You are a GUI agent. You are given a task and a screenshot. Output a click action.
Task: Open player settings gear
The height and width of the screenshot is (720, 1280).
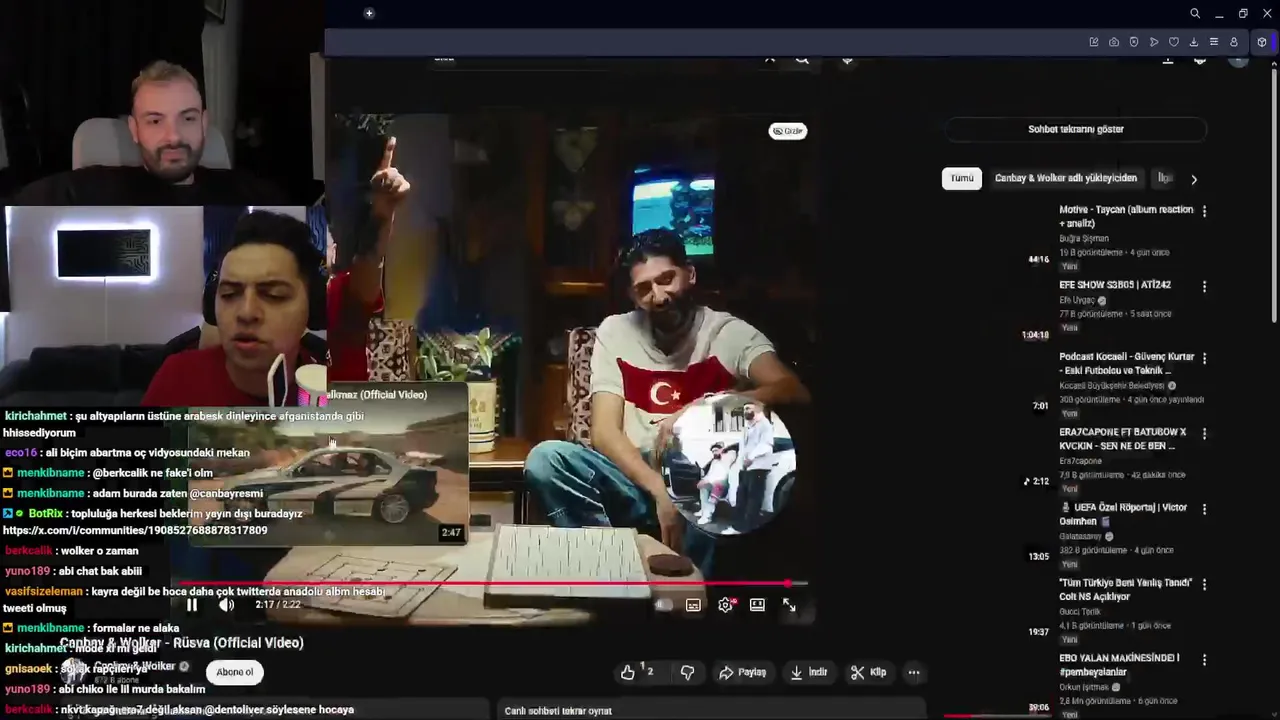pyautogui.click(x=726, y=605)
